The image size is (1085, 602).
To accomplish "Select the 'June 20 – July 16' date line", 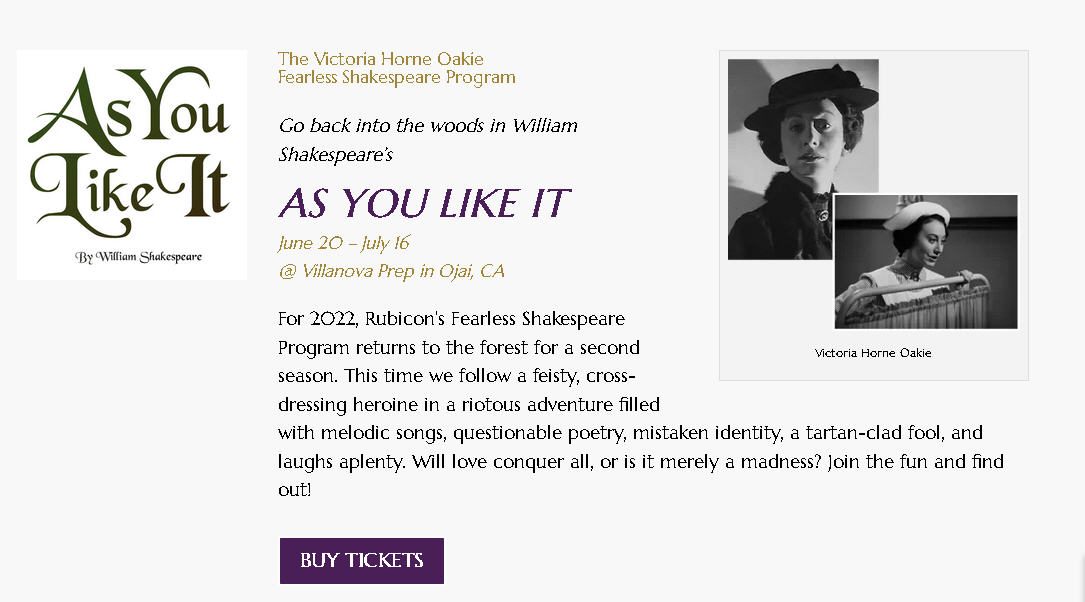I will pyautogui.click(x=344, y=243).
